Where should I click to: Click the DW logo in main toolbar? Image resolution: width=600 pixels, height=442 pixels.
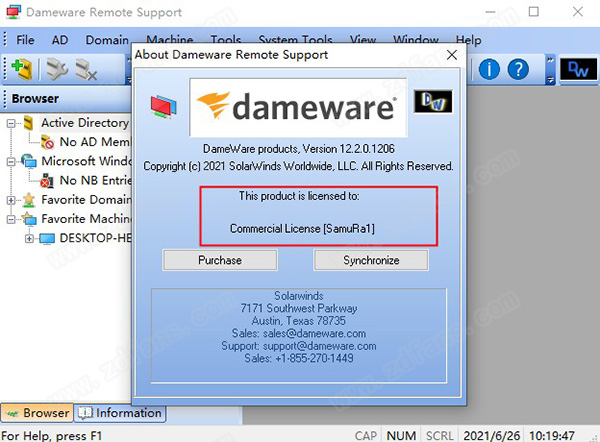[579, 69]
